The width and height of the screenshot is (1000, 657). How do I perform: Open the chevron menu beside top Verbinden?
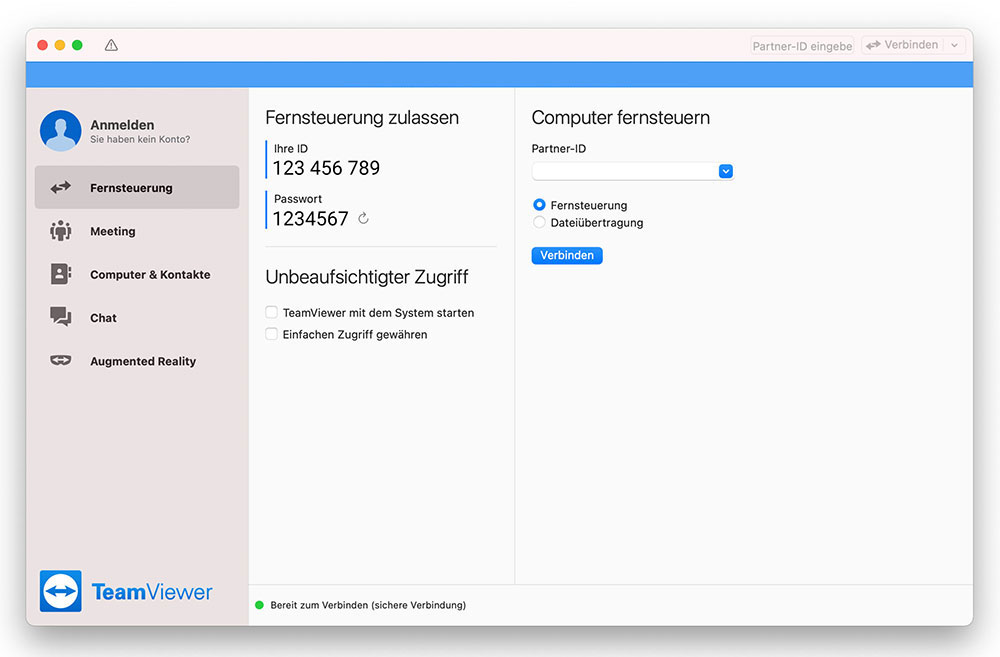955,45
